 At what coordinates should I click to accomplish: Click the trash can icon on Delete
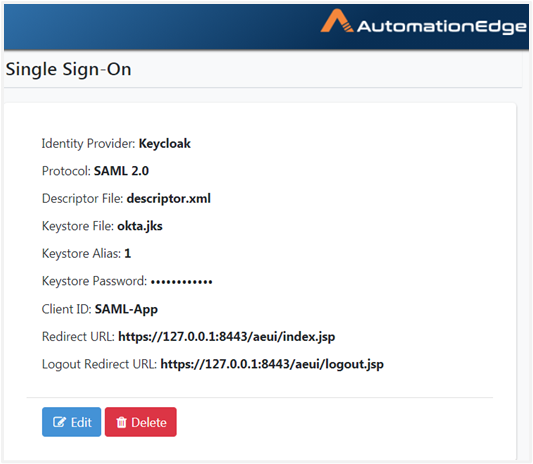coord(121,423)
